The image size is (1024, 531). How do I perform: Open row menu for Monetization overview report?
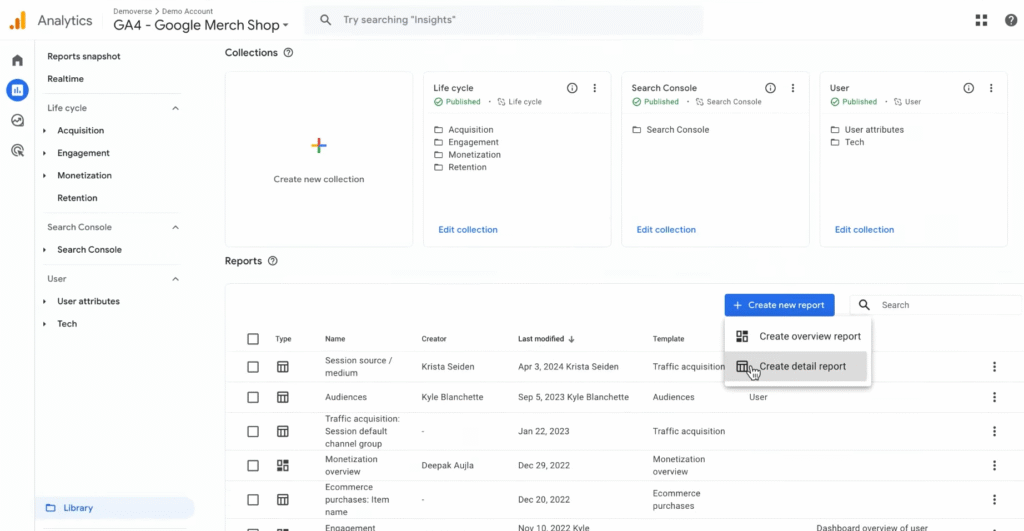tap(994, 466)
